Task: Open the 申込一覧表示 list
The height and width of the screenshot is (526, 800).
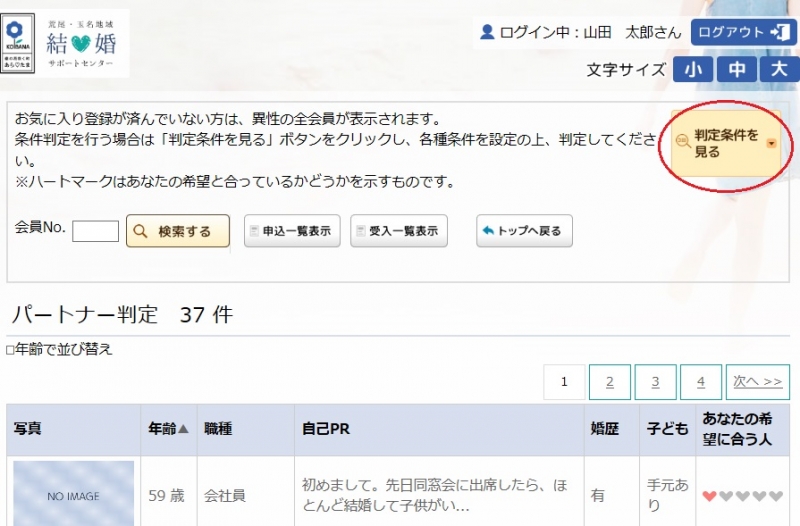Action: [292, 231]
